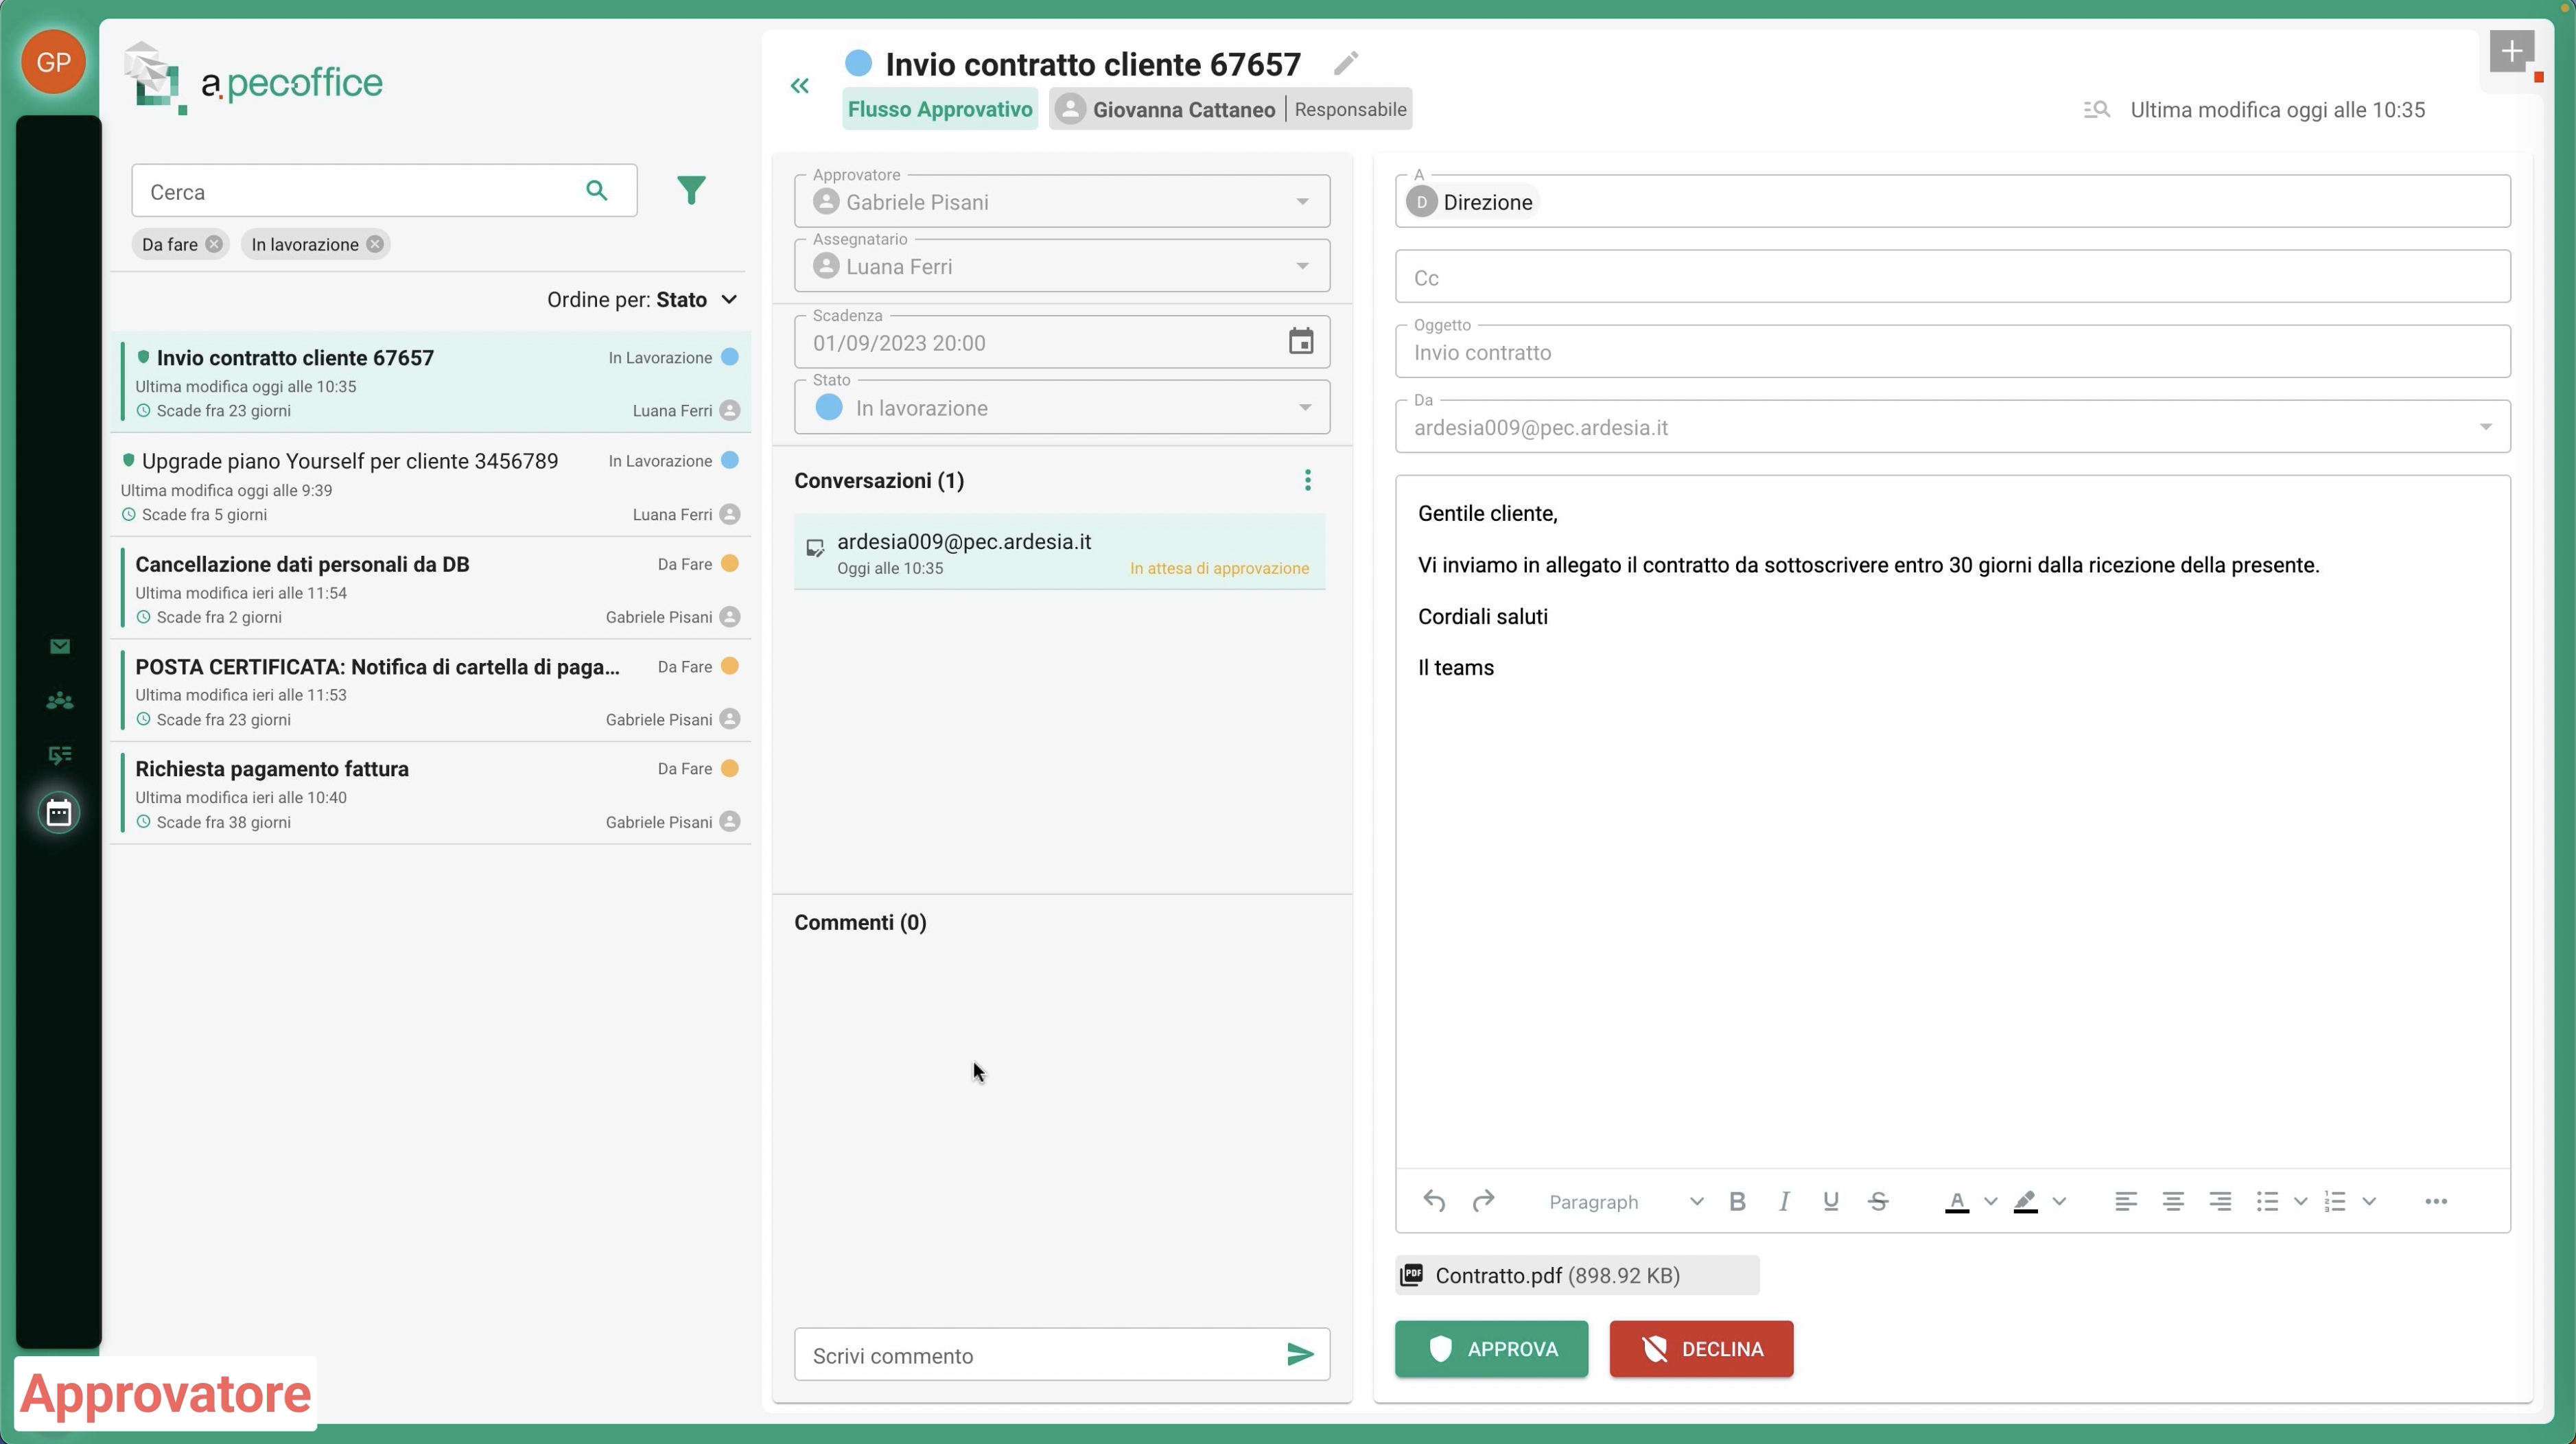Viewport: 2576px width, 1444px height.
Task: Click inside the email body editor
Action: click(x=1952, y=822)
